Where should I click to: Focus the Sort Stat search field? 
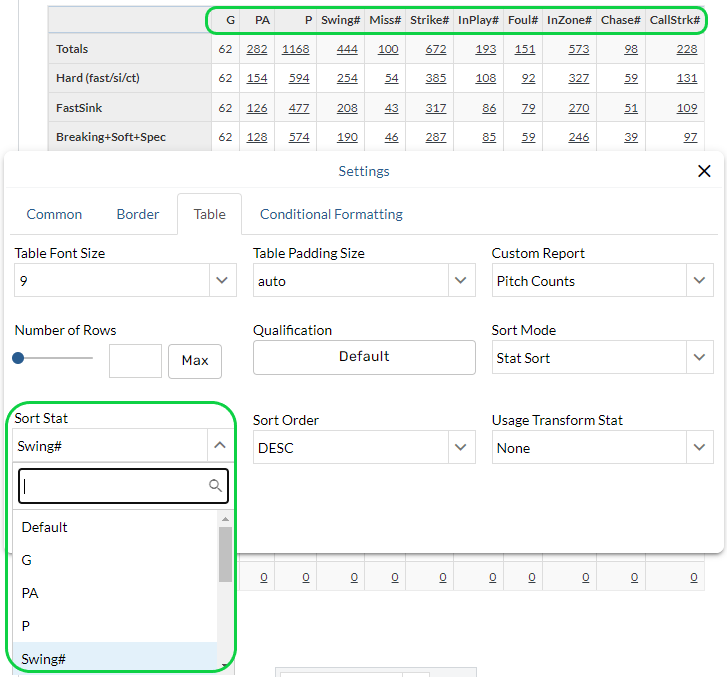click(x=112, y=486)
